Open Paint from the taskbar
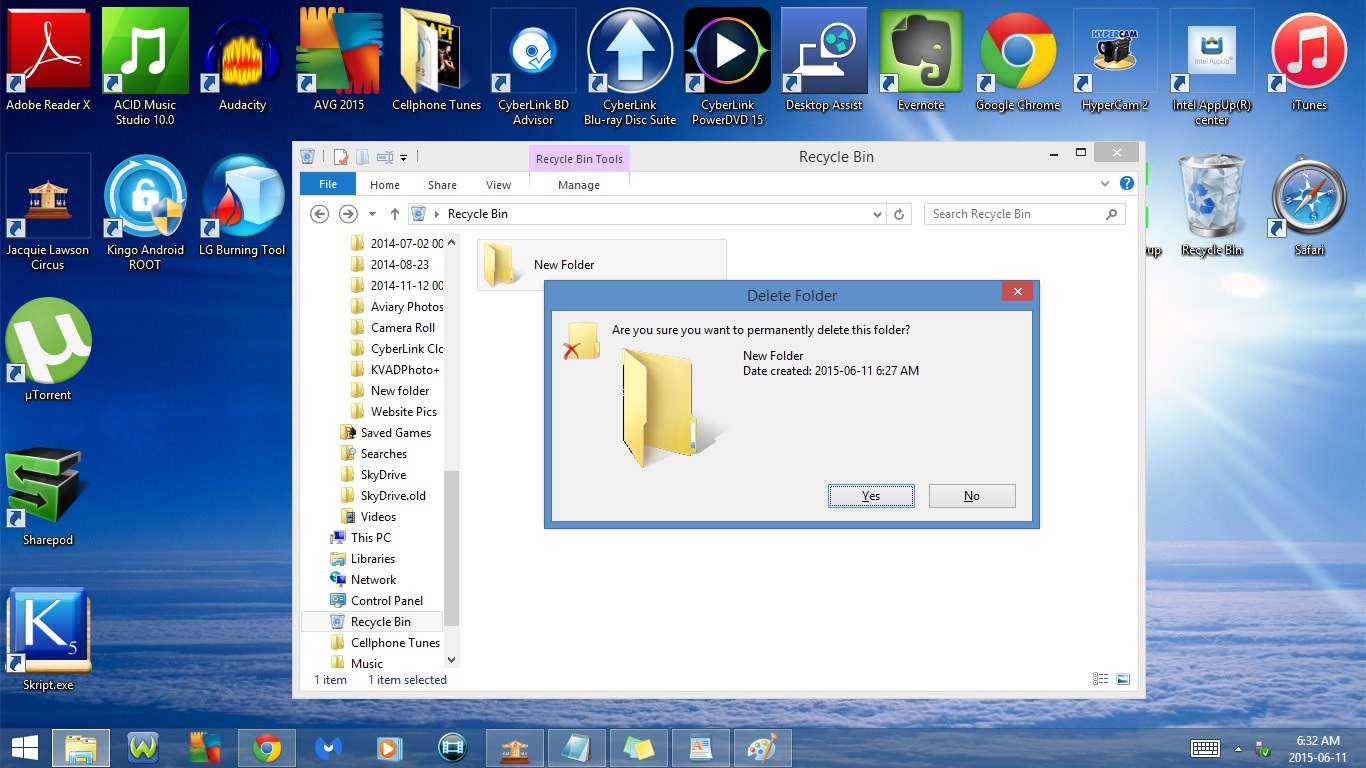This screenshot has height=768, width=1366. 762,748
